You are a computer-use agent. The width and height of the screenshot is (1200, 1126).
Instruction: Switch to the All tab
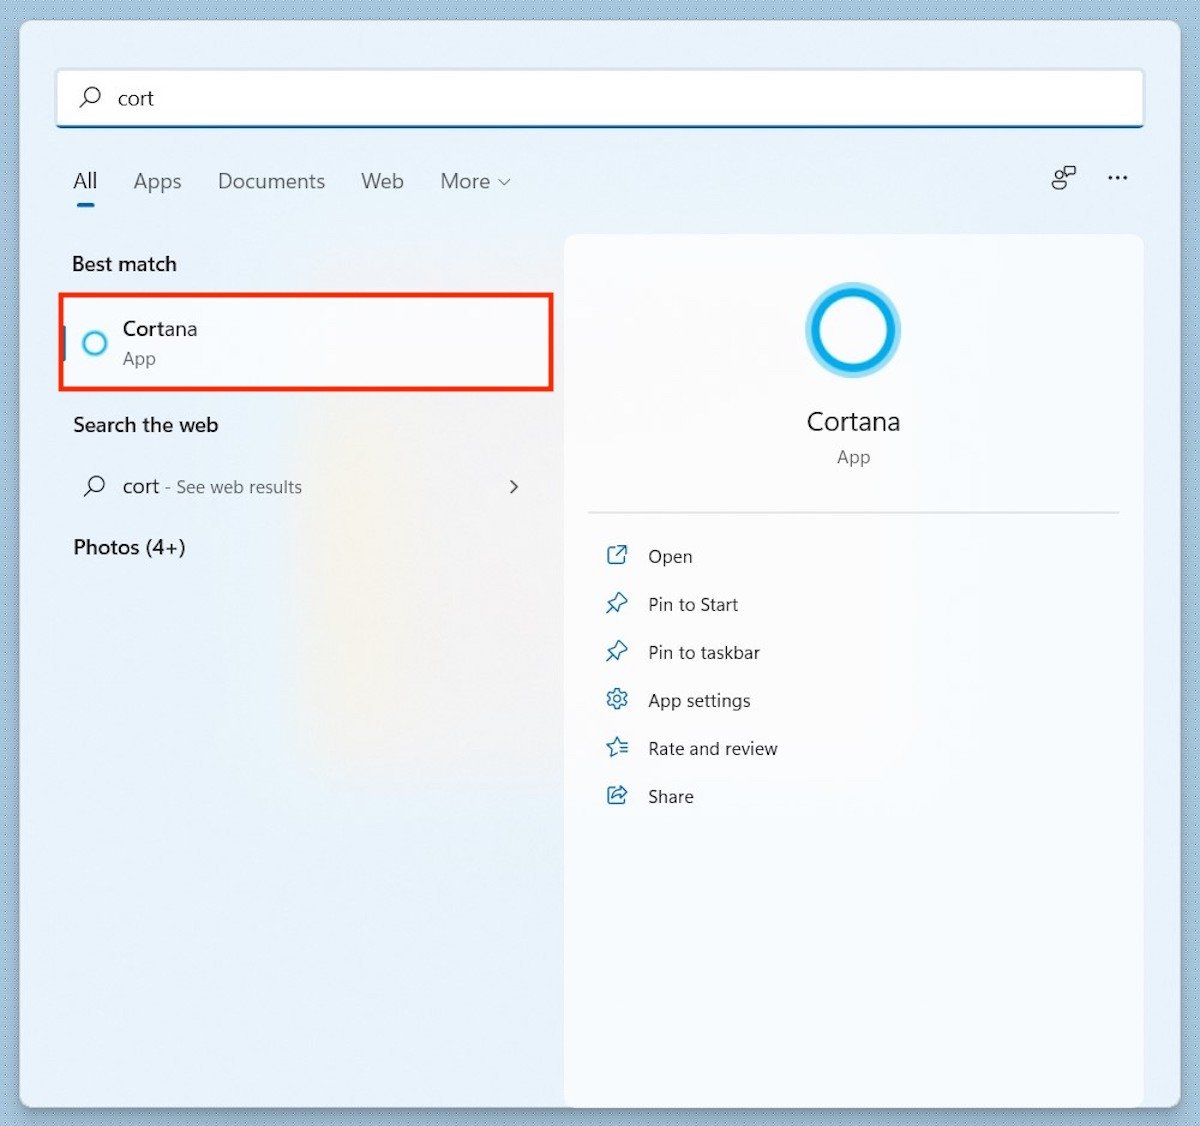85,181
